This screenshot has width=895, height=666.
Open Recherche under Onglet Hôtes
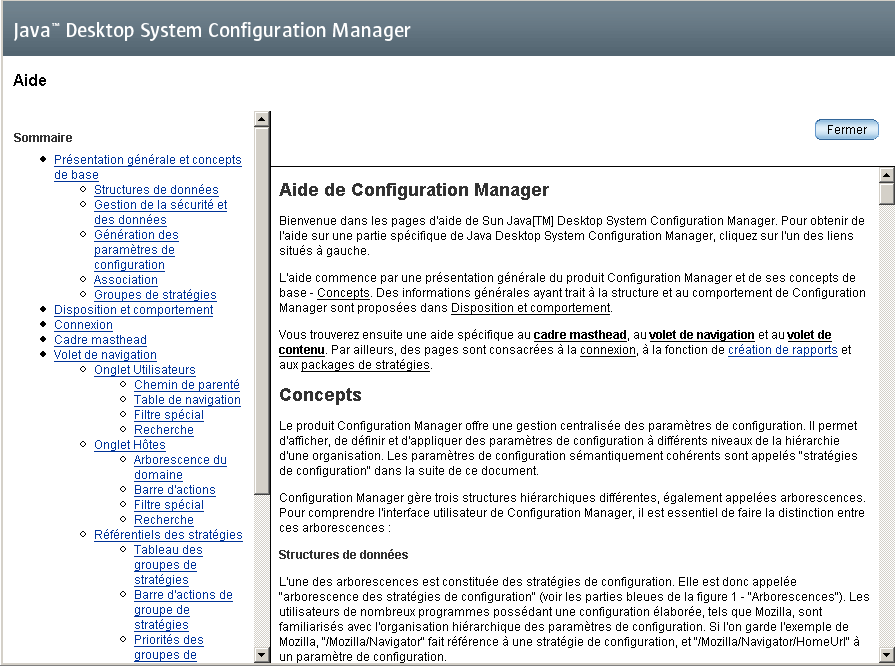(164, 520)
